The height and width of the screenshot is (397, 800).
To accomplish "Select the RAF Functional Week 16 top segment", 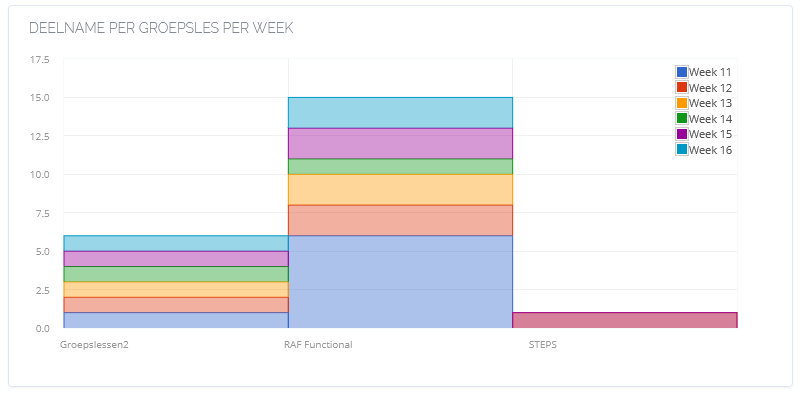I will click(401, 113).
